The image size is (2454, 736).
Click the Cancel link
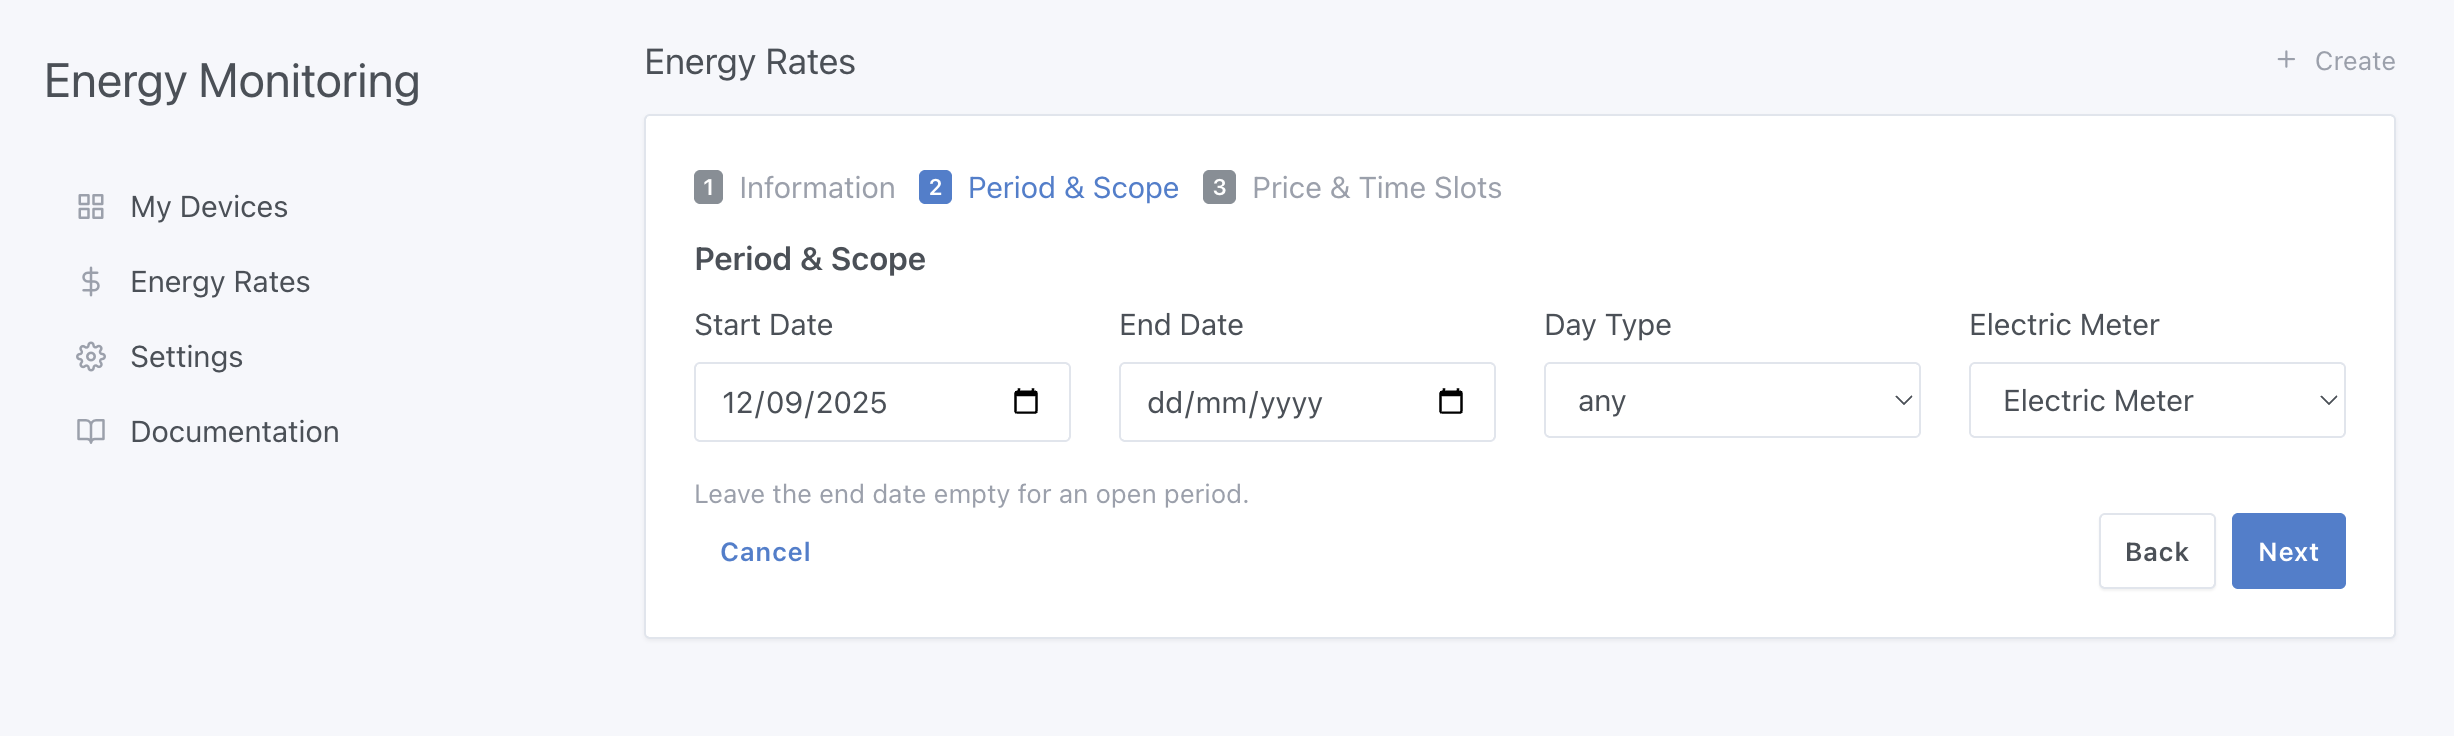pos(765,551)
